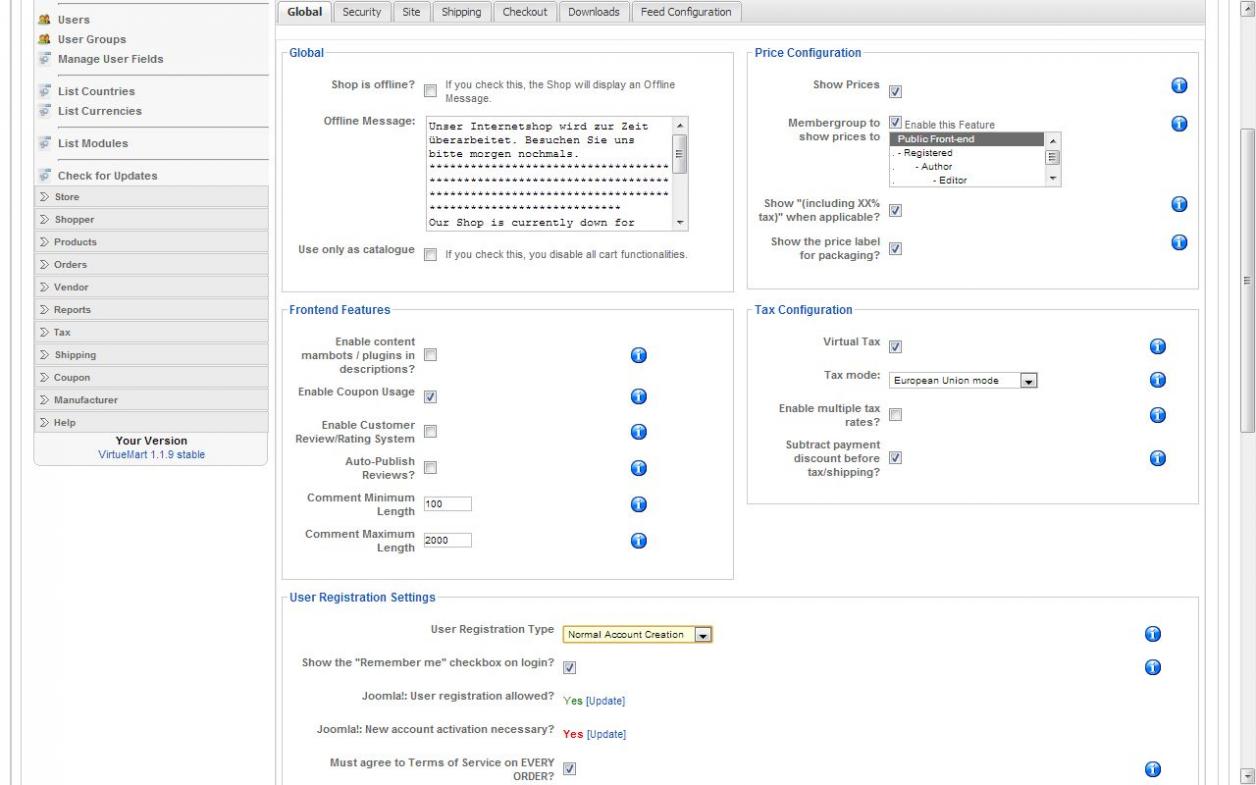Uncheck Enable Coupon Usage checkbox
The width and height of the screenshot is (1256, 785).
click(430, 397)
